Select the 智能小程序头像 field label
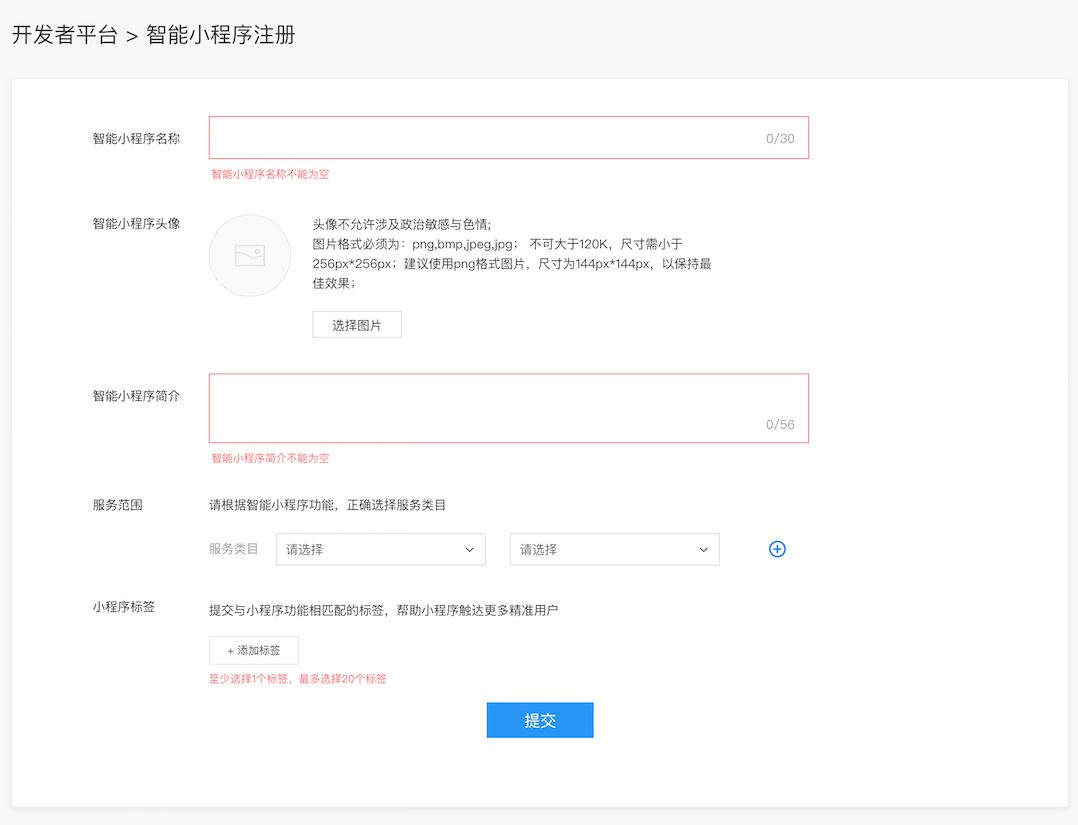 coord(136,224)
